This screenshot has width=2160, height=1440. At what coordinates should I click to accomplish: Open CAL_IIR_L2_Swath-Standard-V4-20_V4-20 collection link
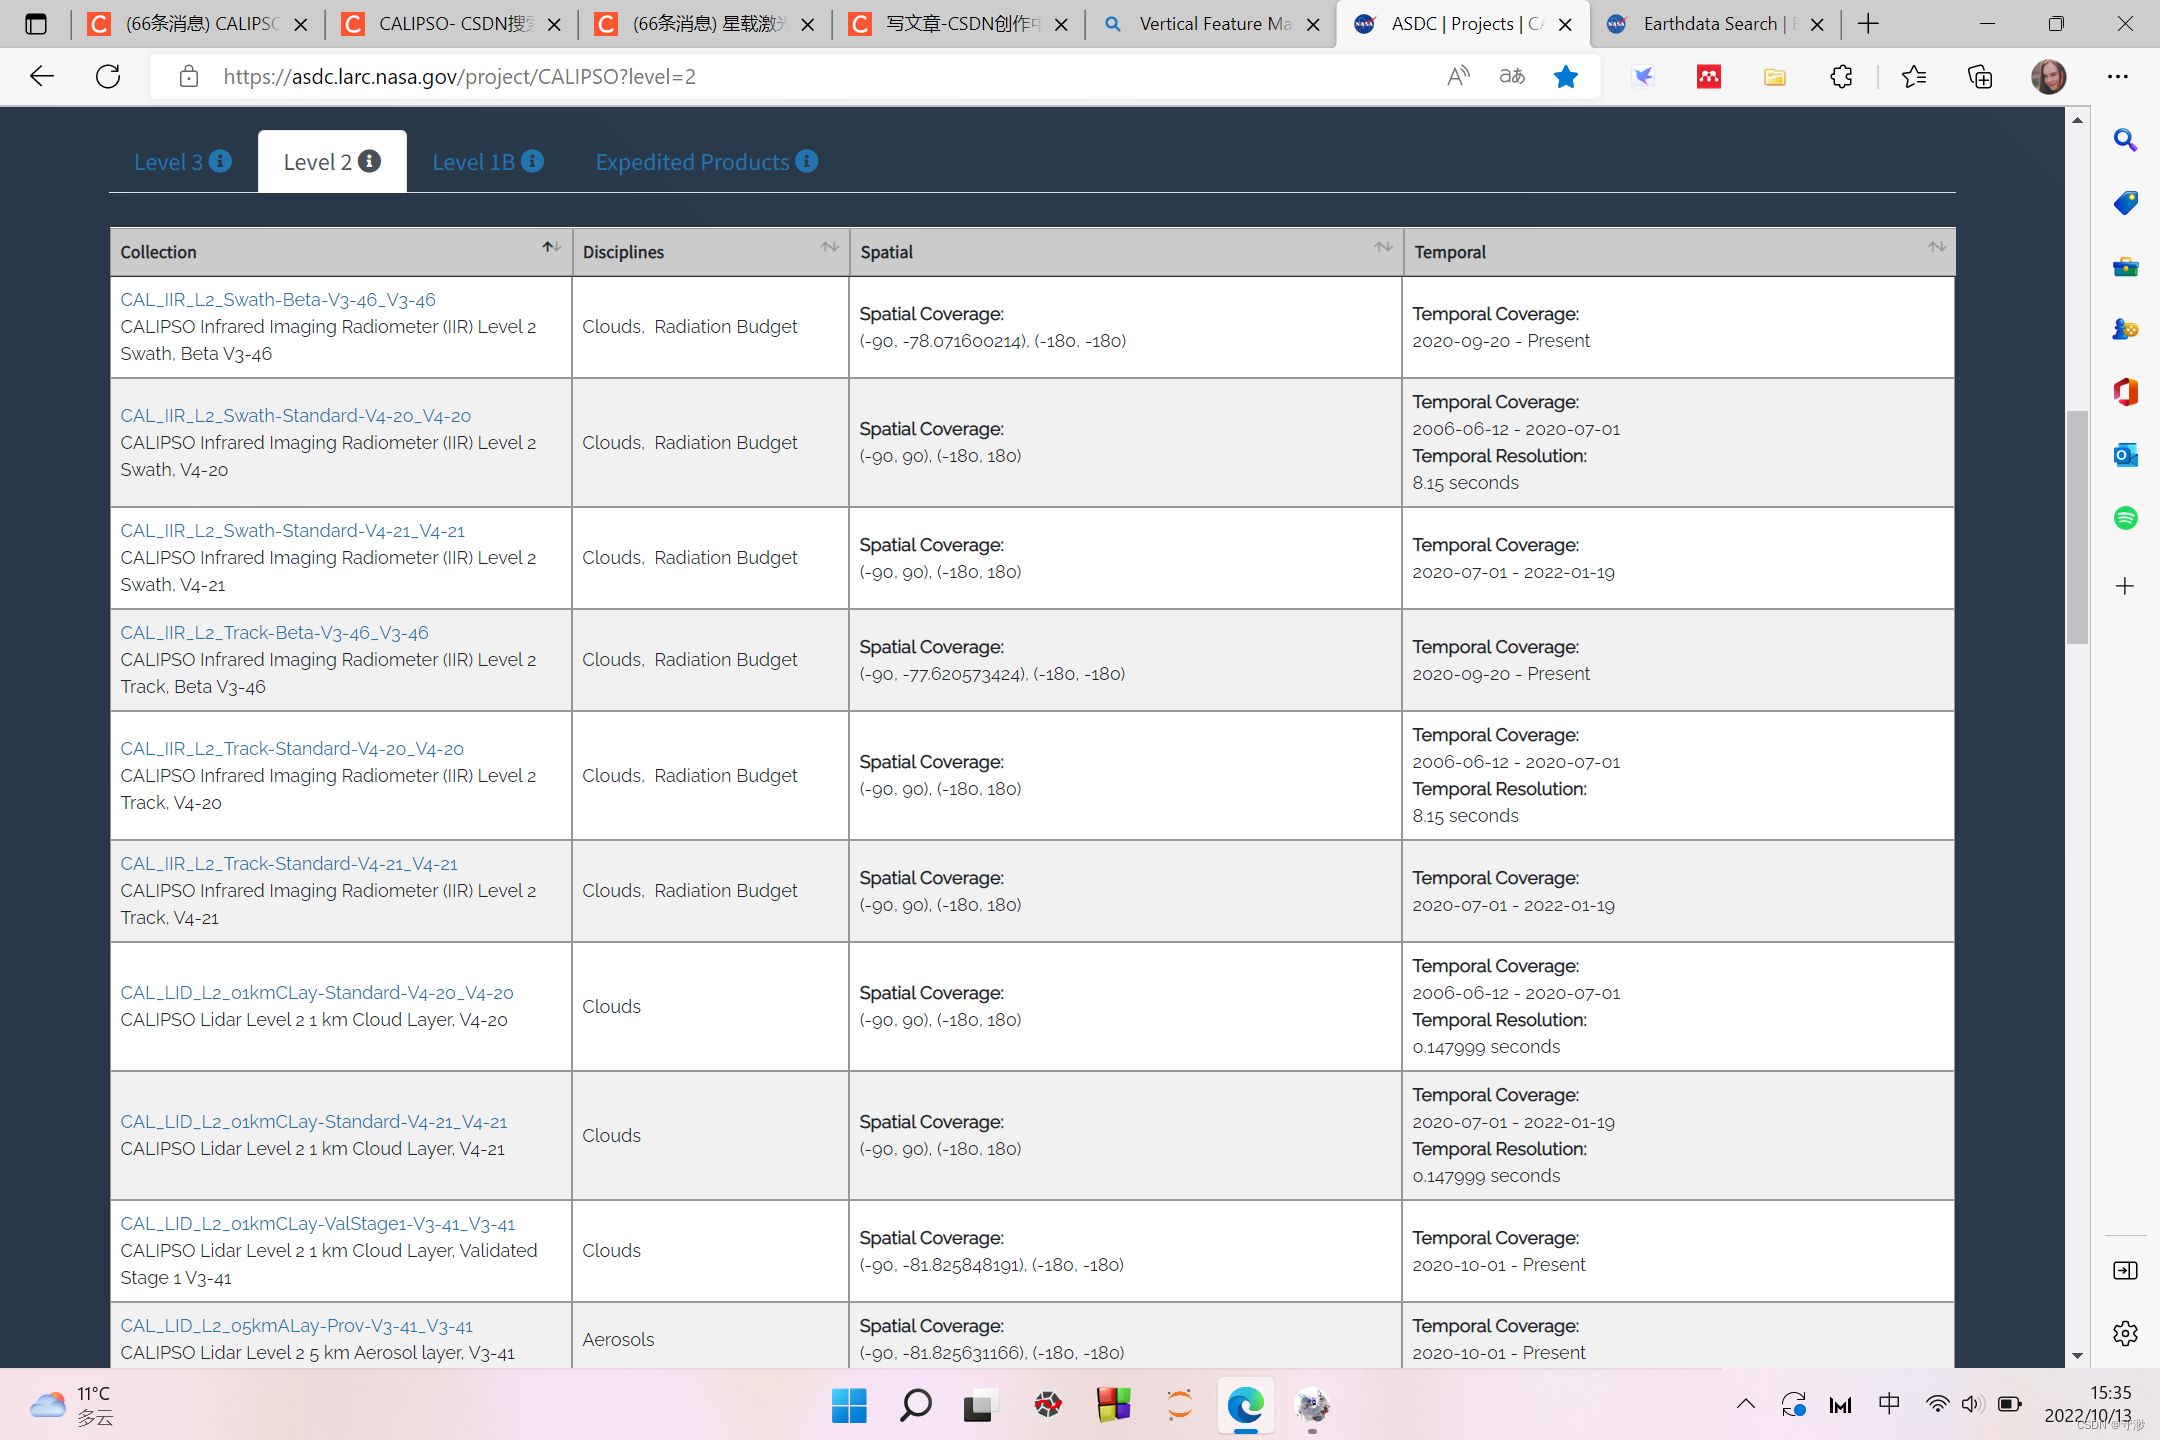coord(295,415)
